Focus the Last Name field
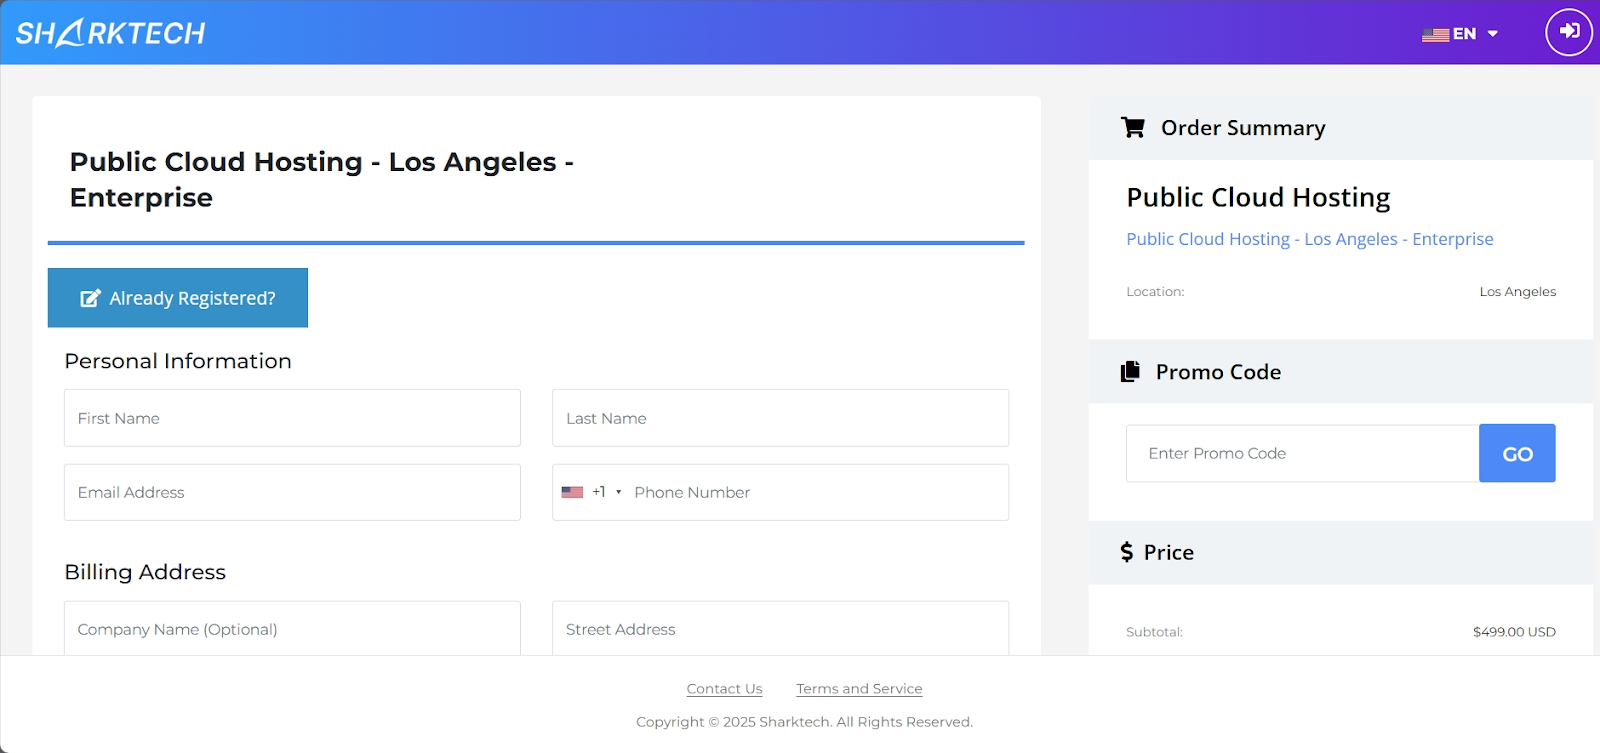The width and height of the screenshot is (1600, 753). pyautogui.click(x=780, y=418)
